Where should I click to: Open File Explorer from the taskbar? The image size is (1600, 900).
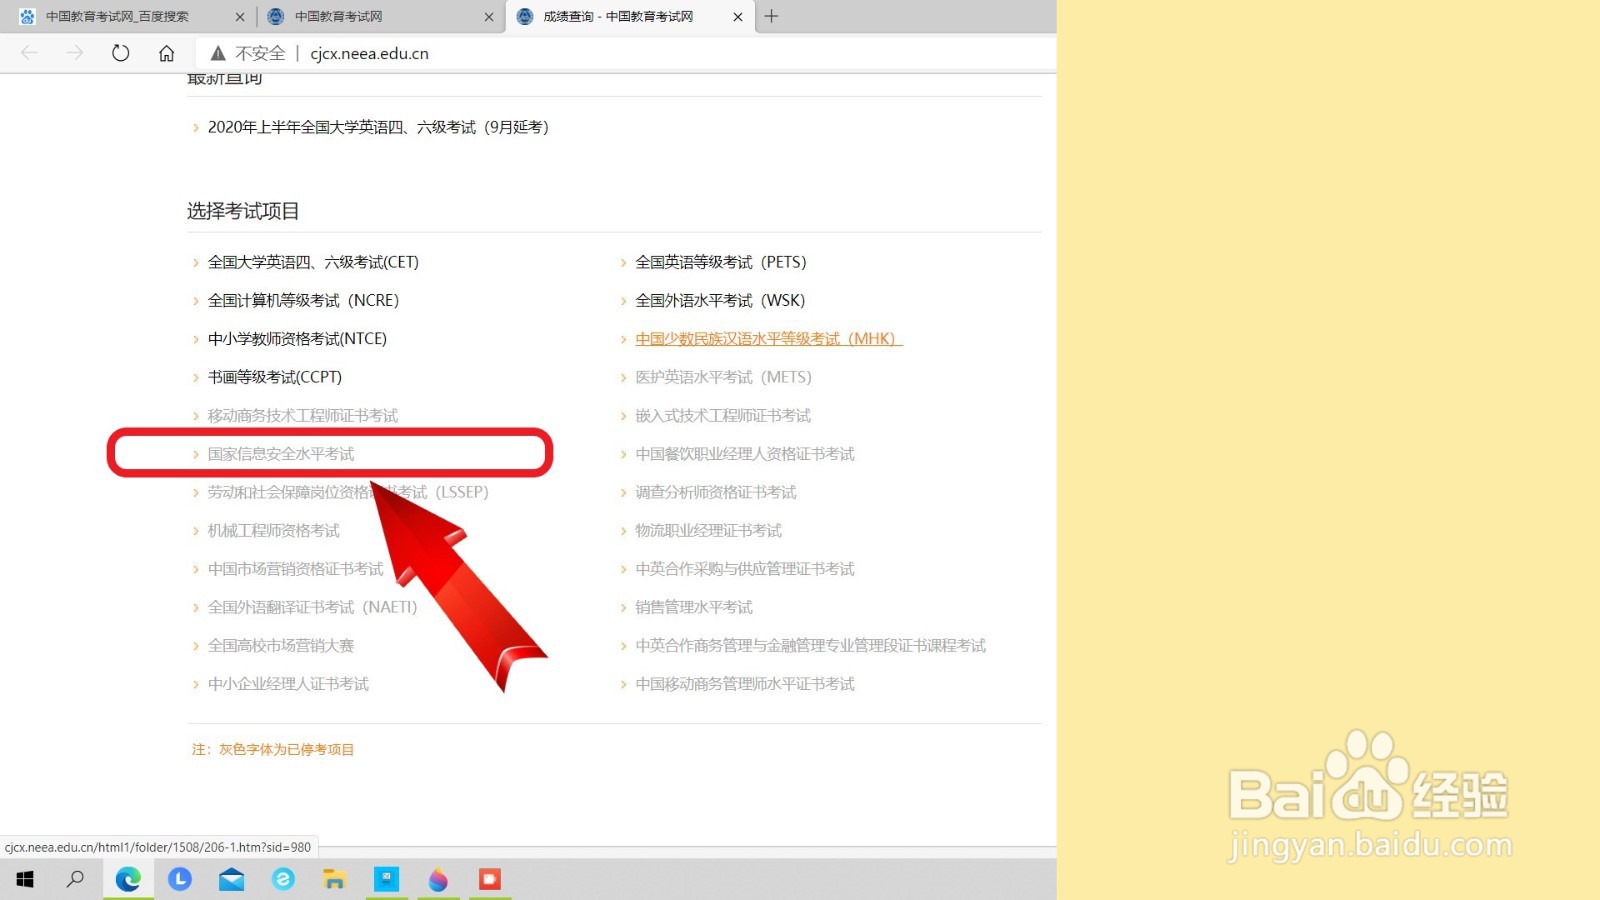click(334, 879)
